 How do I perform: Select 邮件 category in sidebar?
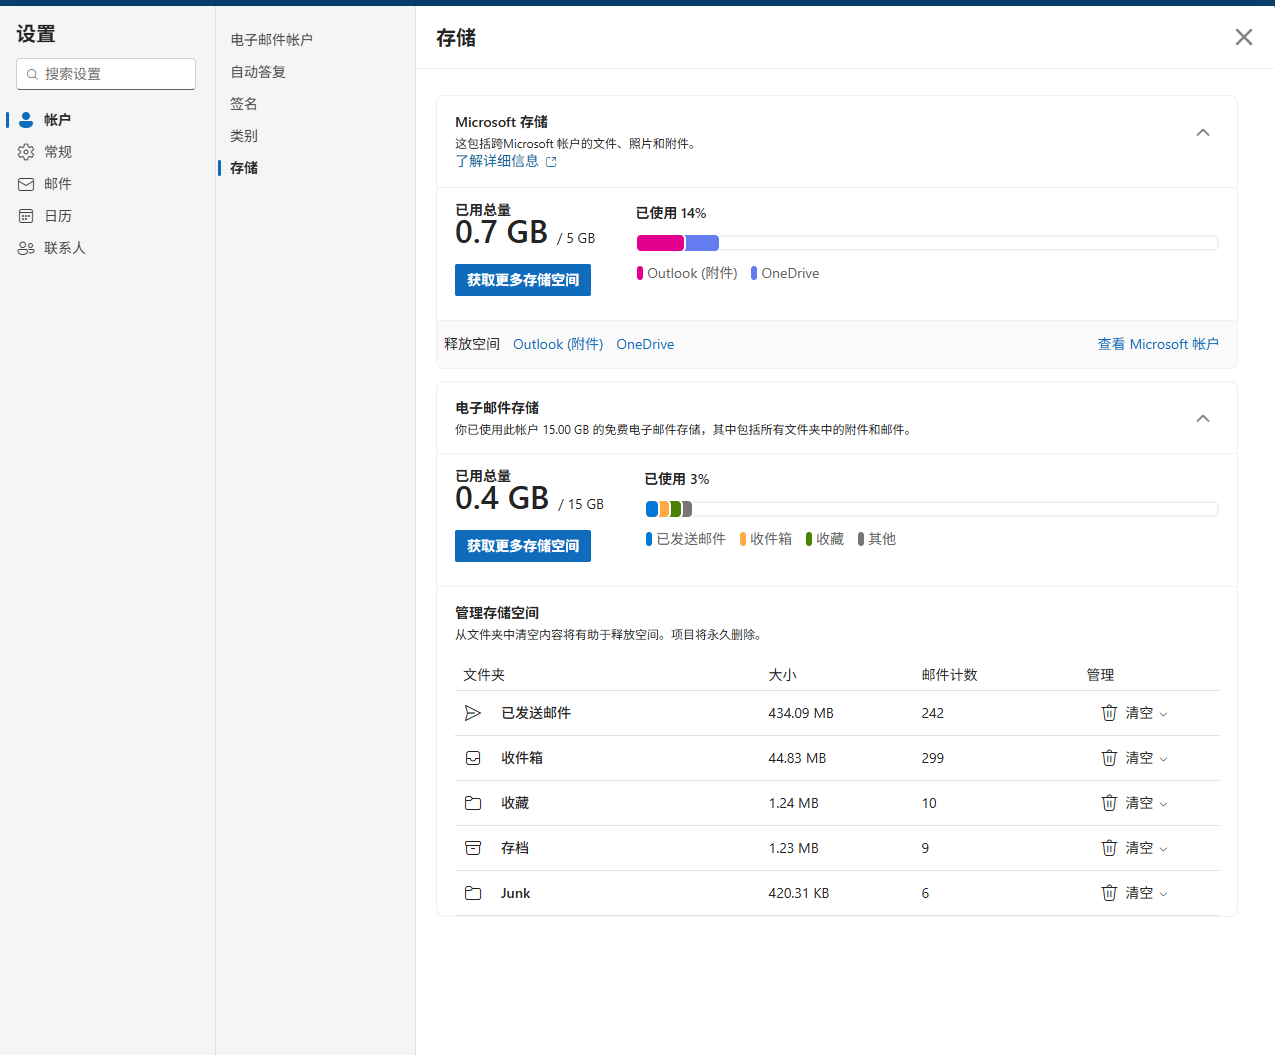pos(58,184)
